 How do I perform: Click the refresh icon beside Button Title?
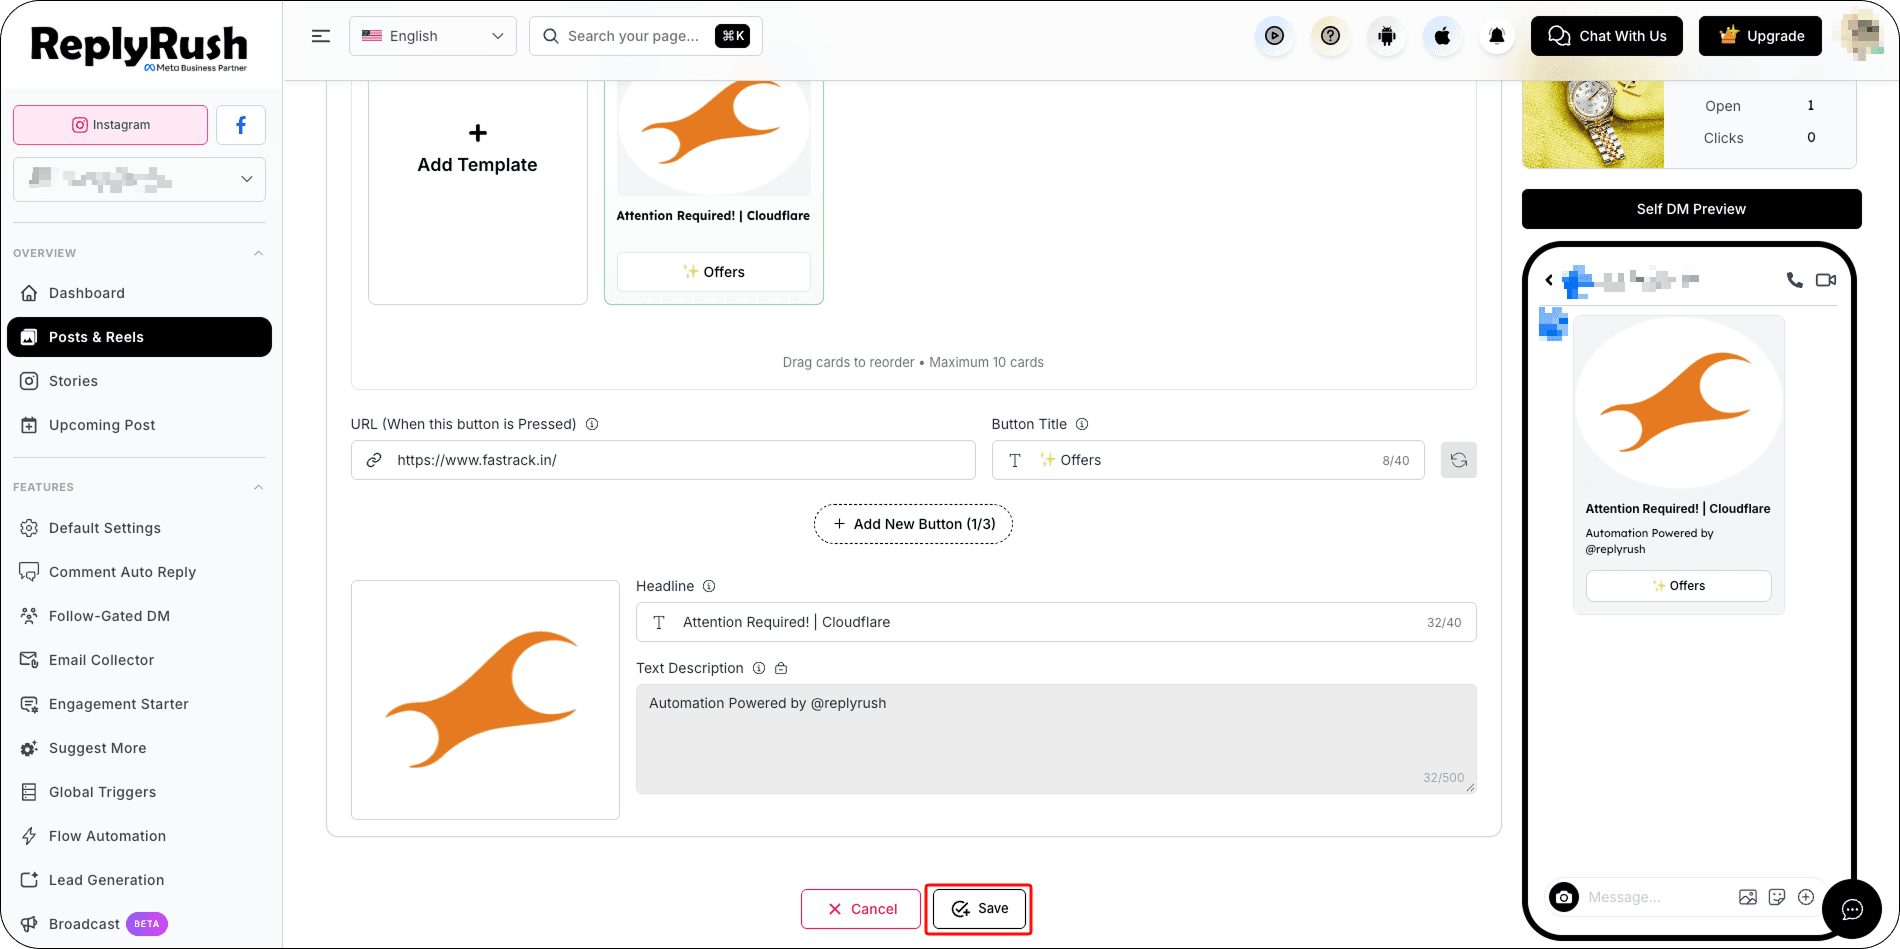1459,460
